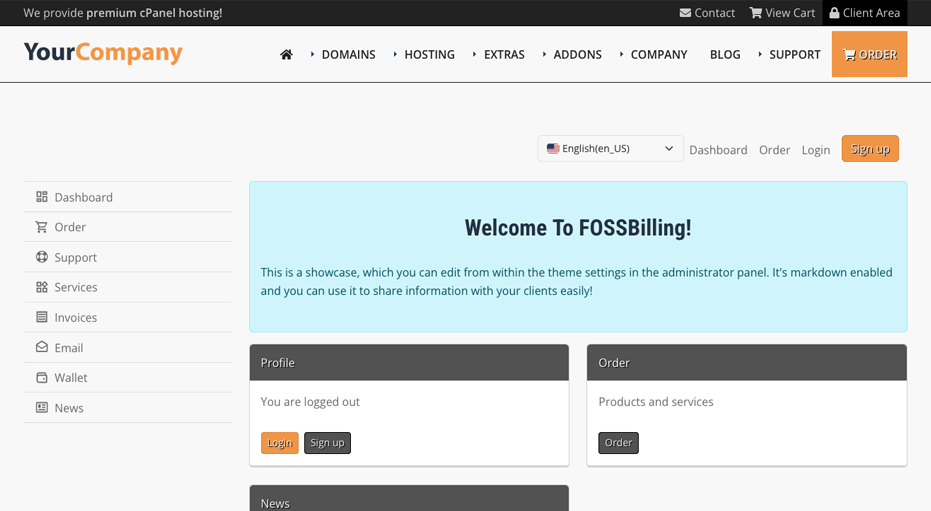Click the Invoices list icon in sidebar
Viewport: 931px width, 511px height.
[42, 317]
